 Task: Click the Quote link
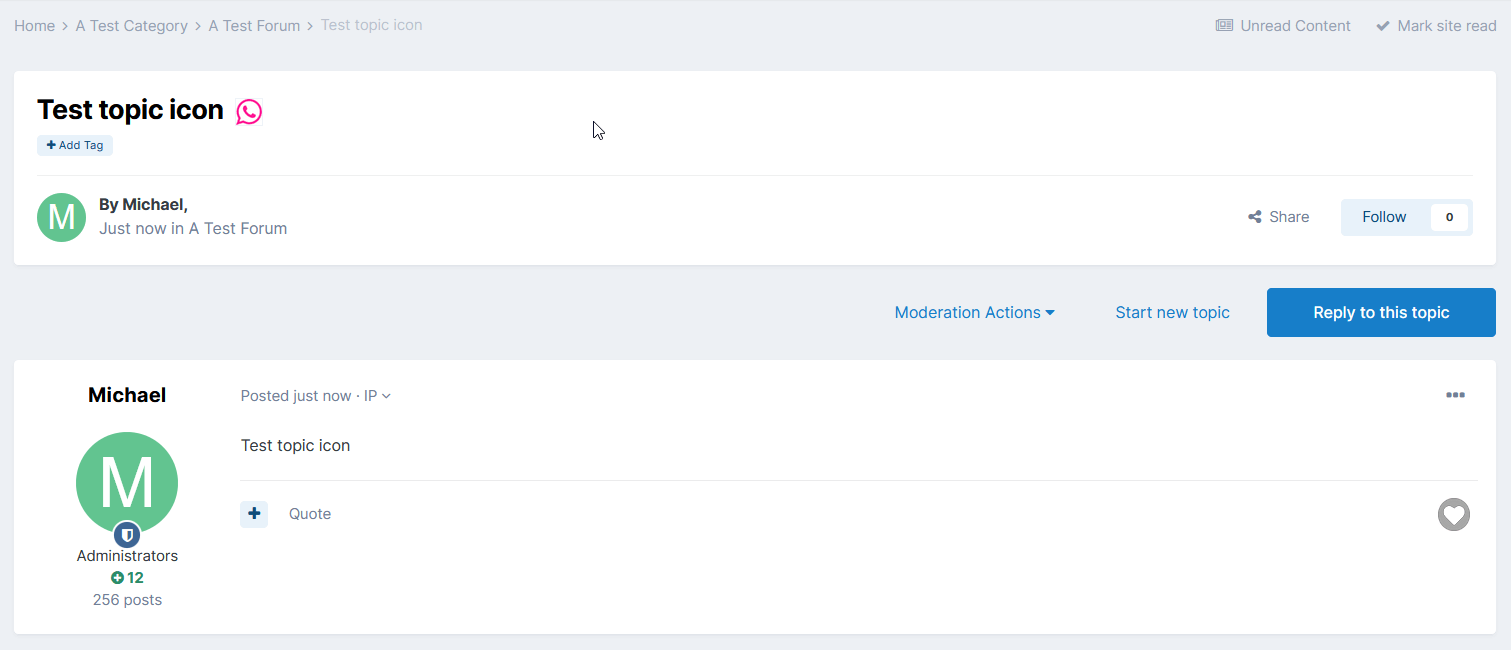coord(310,514)
